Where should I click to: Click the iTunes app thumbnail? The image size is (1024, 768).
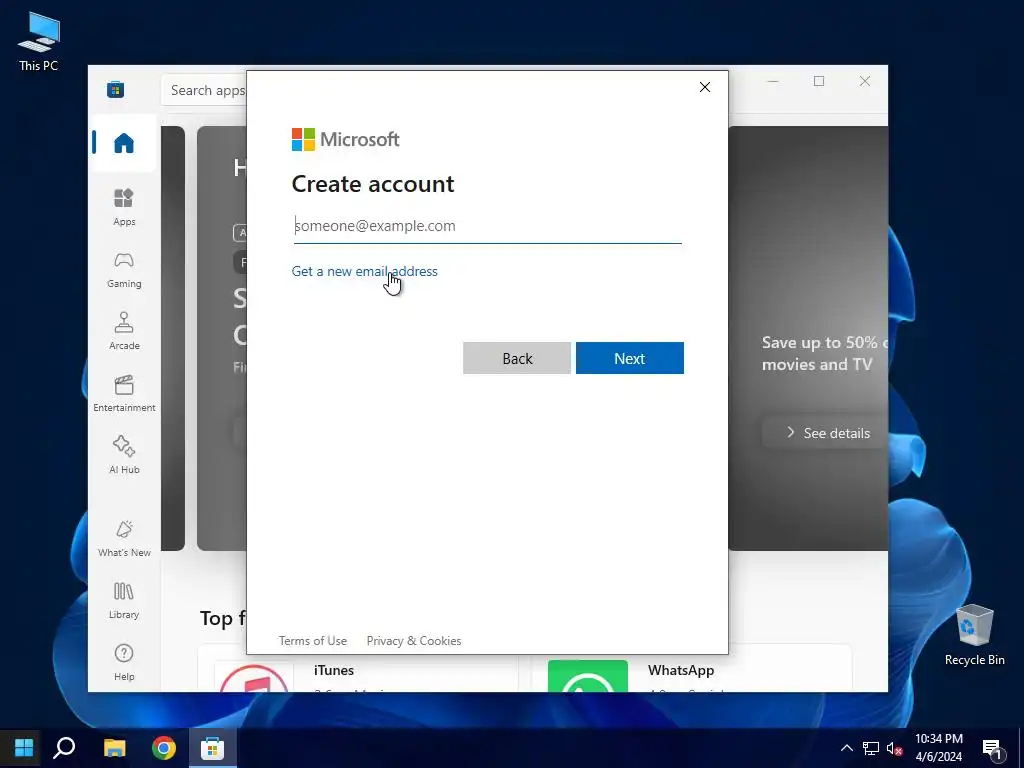254,677
